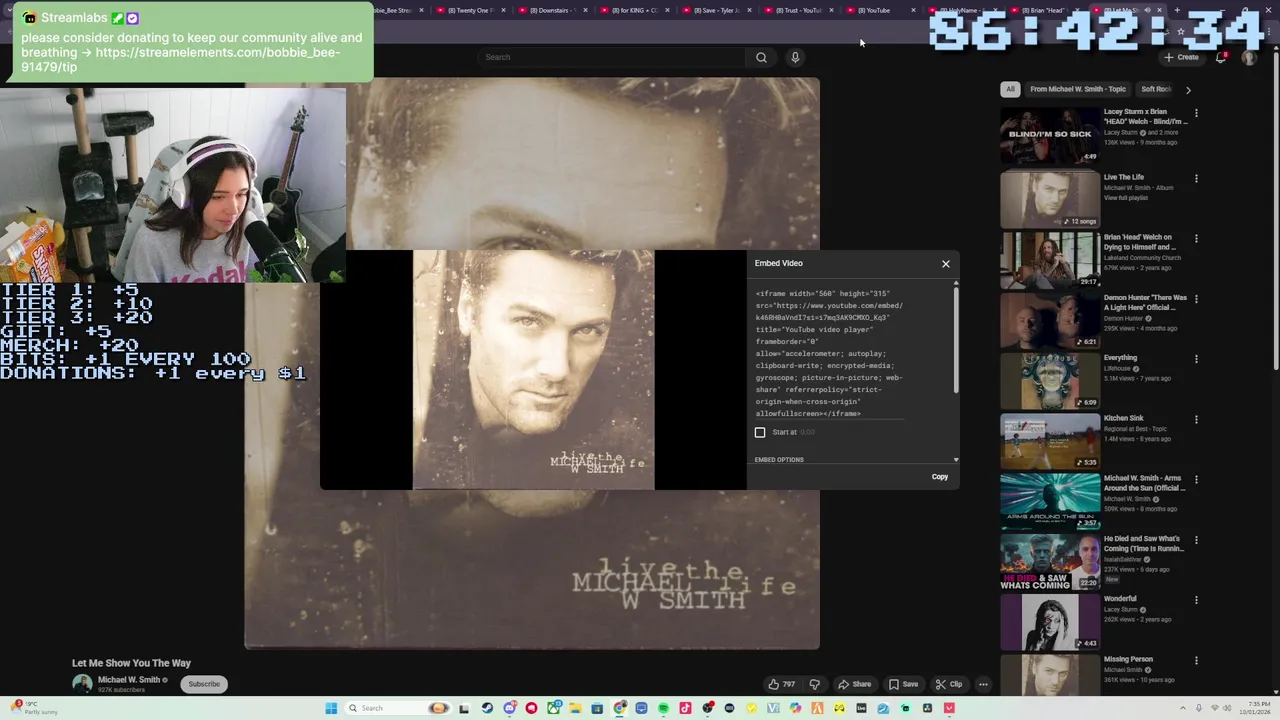Switch to the Save - Tyler J browser tab

click(x=714, y=10)
